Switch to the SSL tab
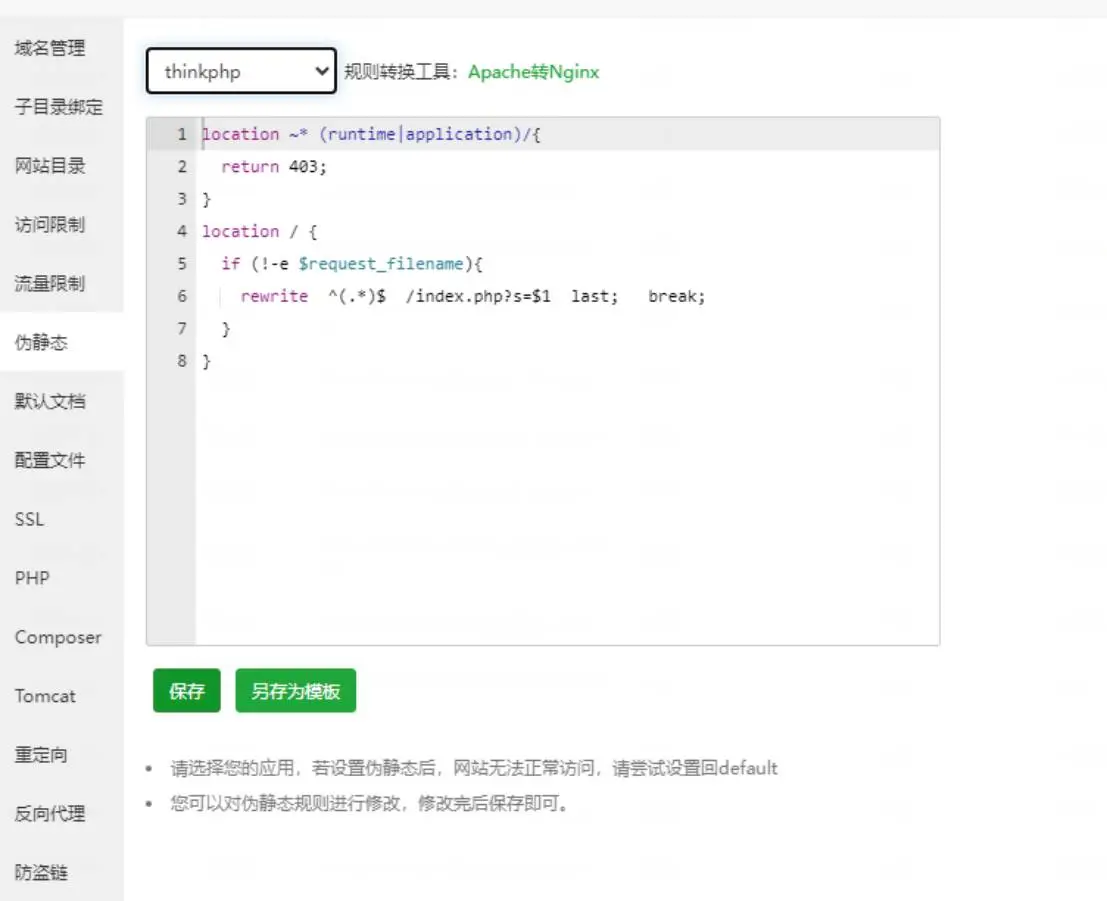1107x901 pixels. (x=30, y=519)
